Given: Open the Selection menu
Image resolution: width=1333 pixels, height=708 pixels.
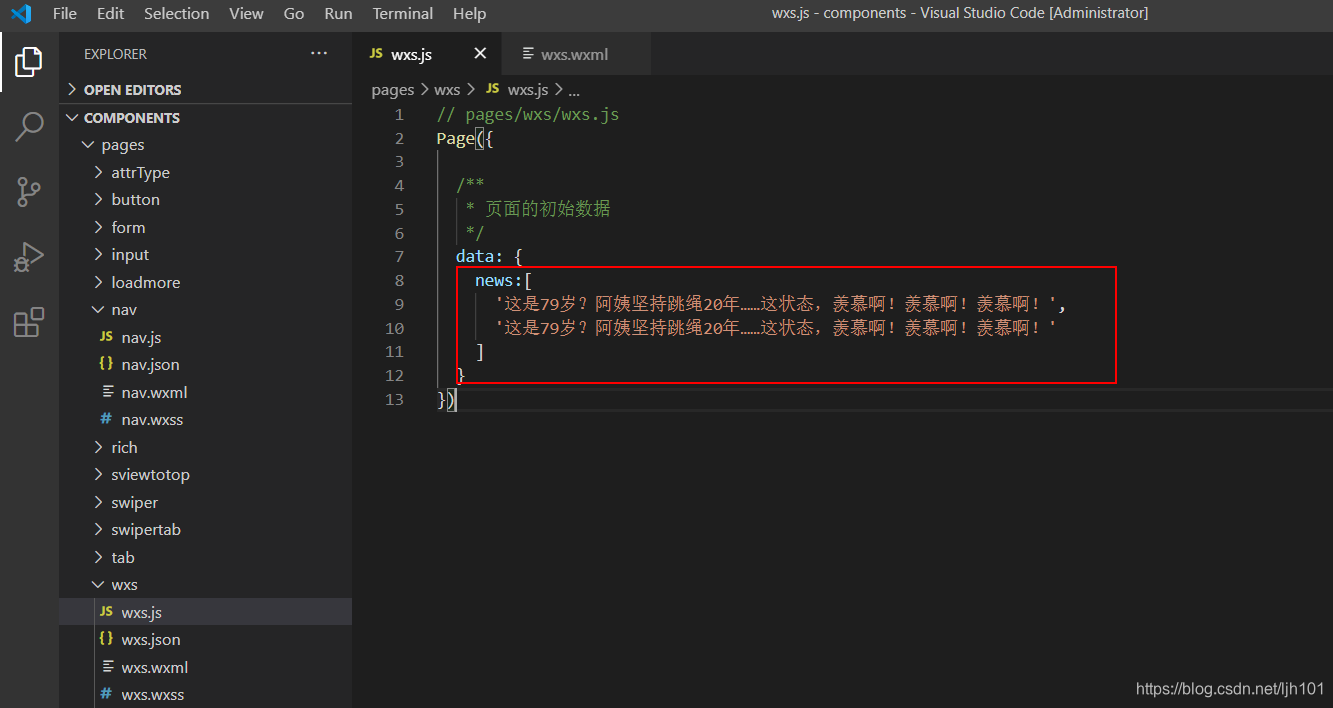Looking at the screenshot, I should (x=177, y=14).
